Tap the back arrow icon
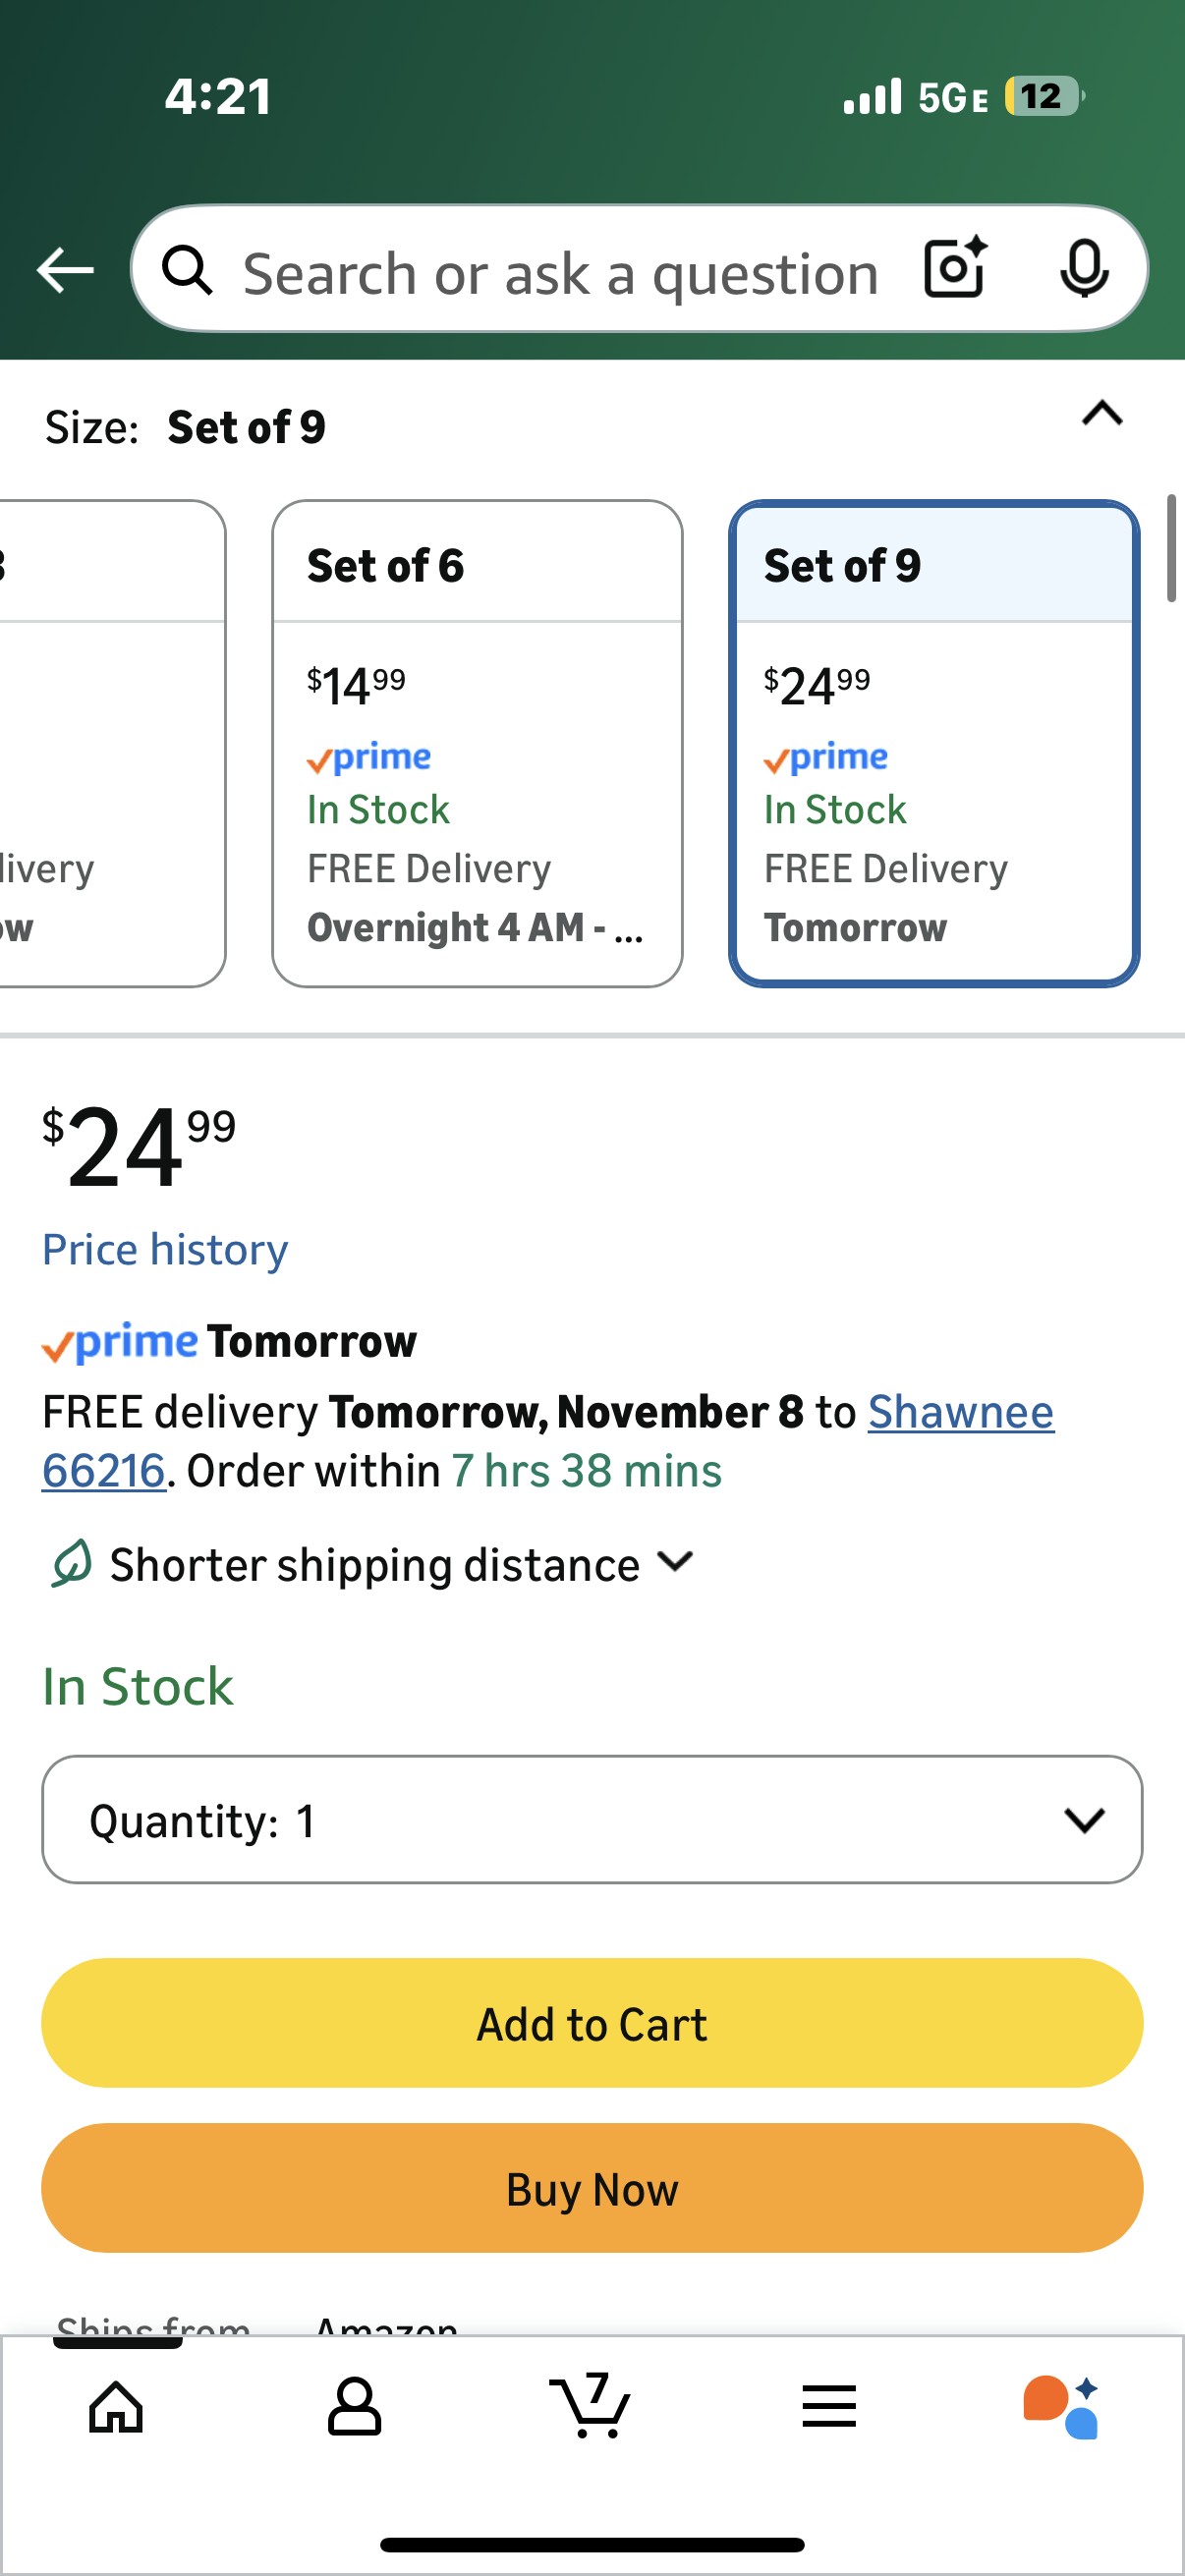 (65, 270)
